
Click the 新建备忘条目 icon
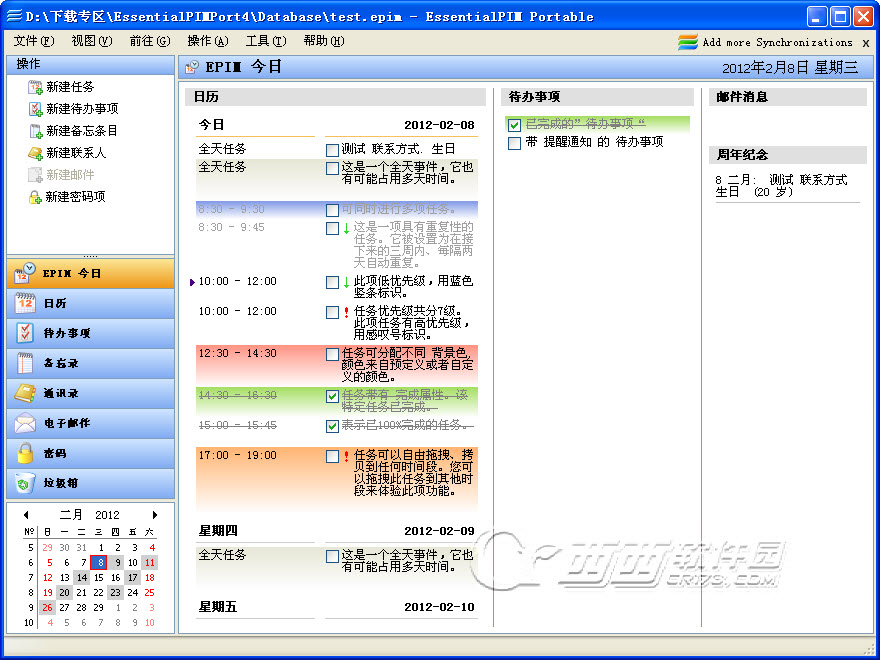click(x=35, y=131)
